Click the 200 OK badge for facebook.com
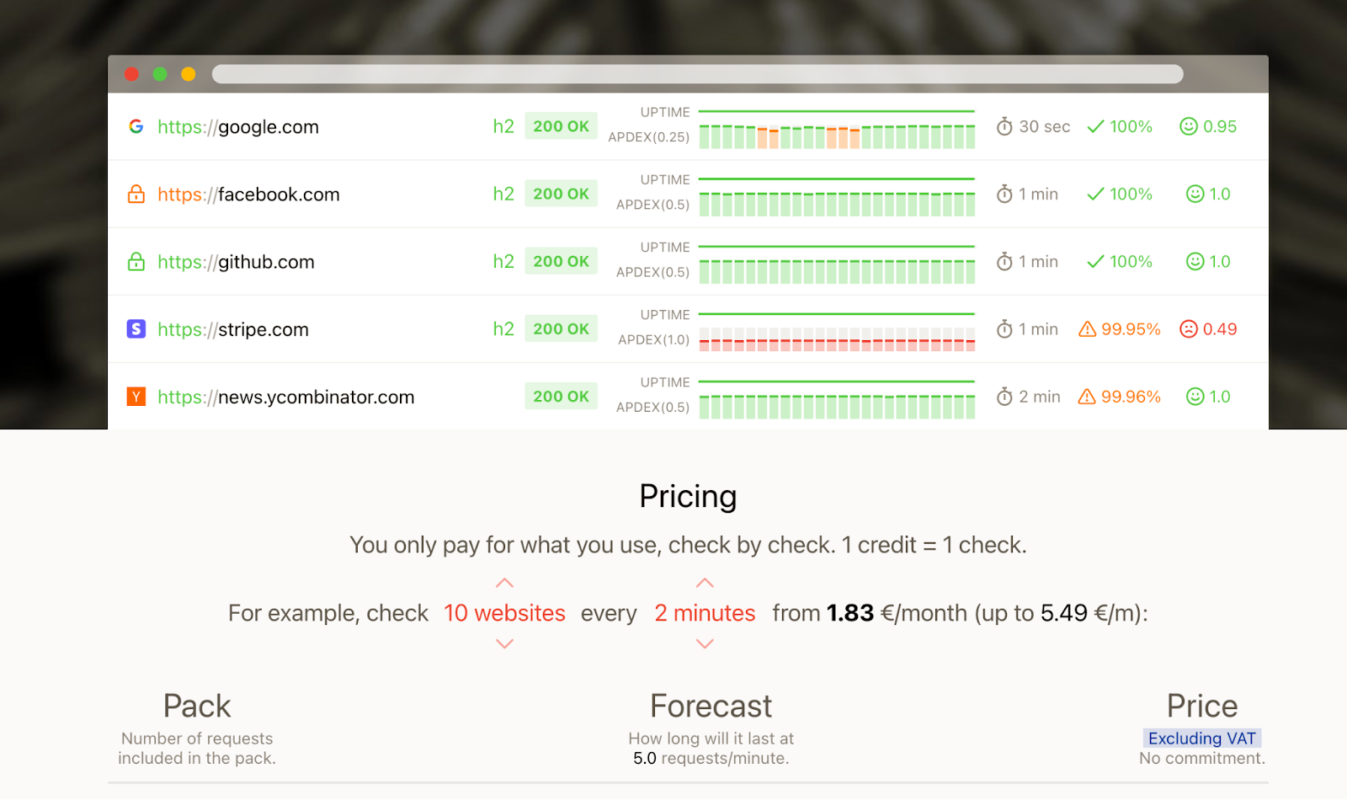The height and width of the screenshot is (800, 1347). [x=561, y=194]
